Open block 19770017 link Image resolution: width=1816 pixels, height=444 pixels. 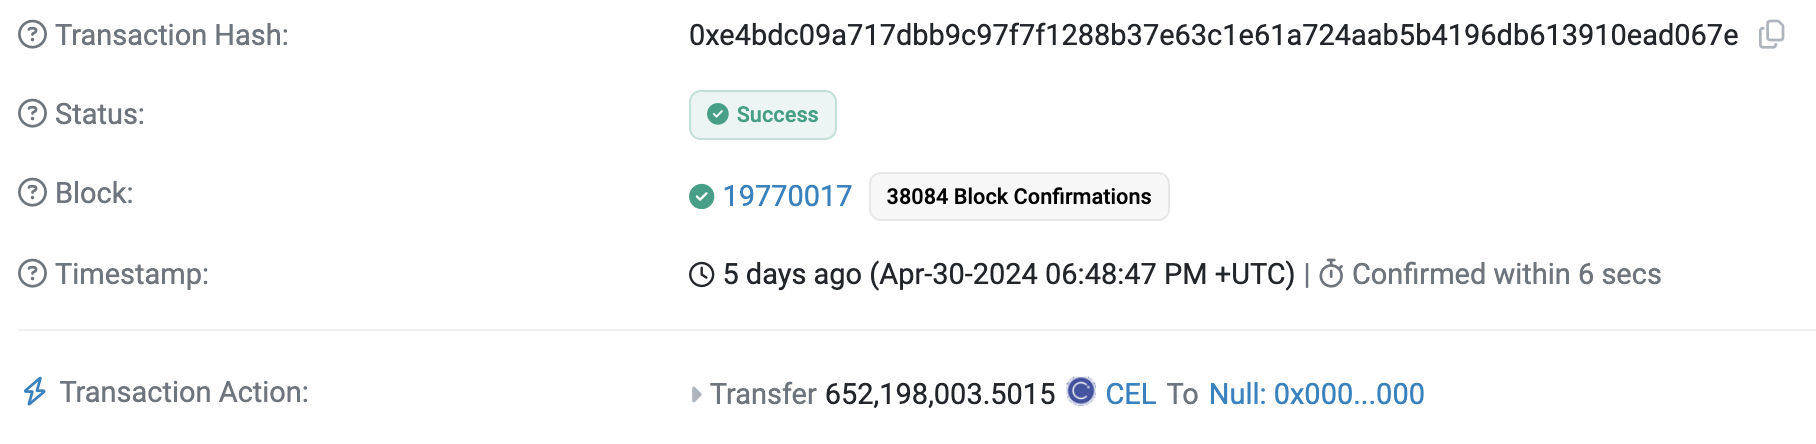[x=787, y=196]
